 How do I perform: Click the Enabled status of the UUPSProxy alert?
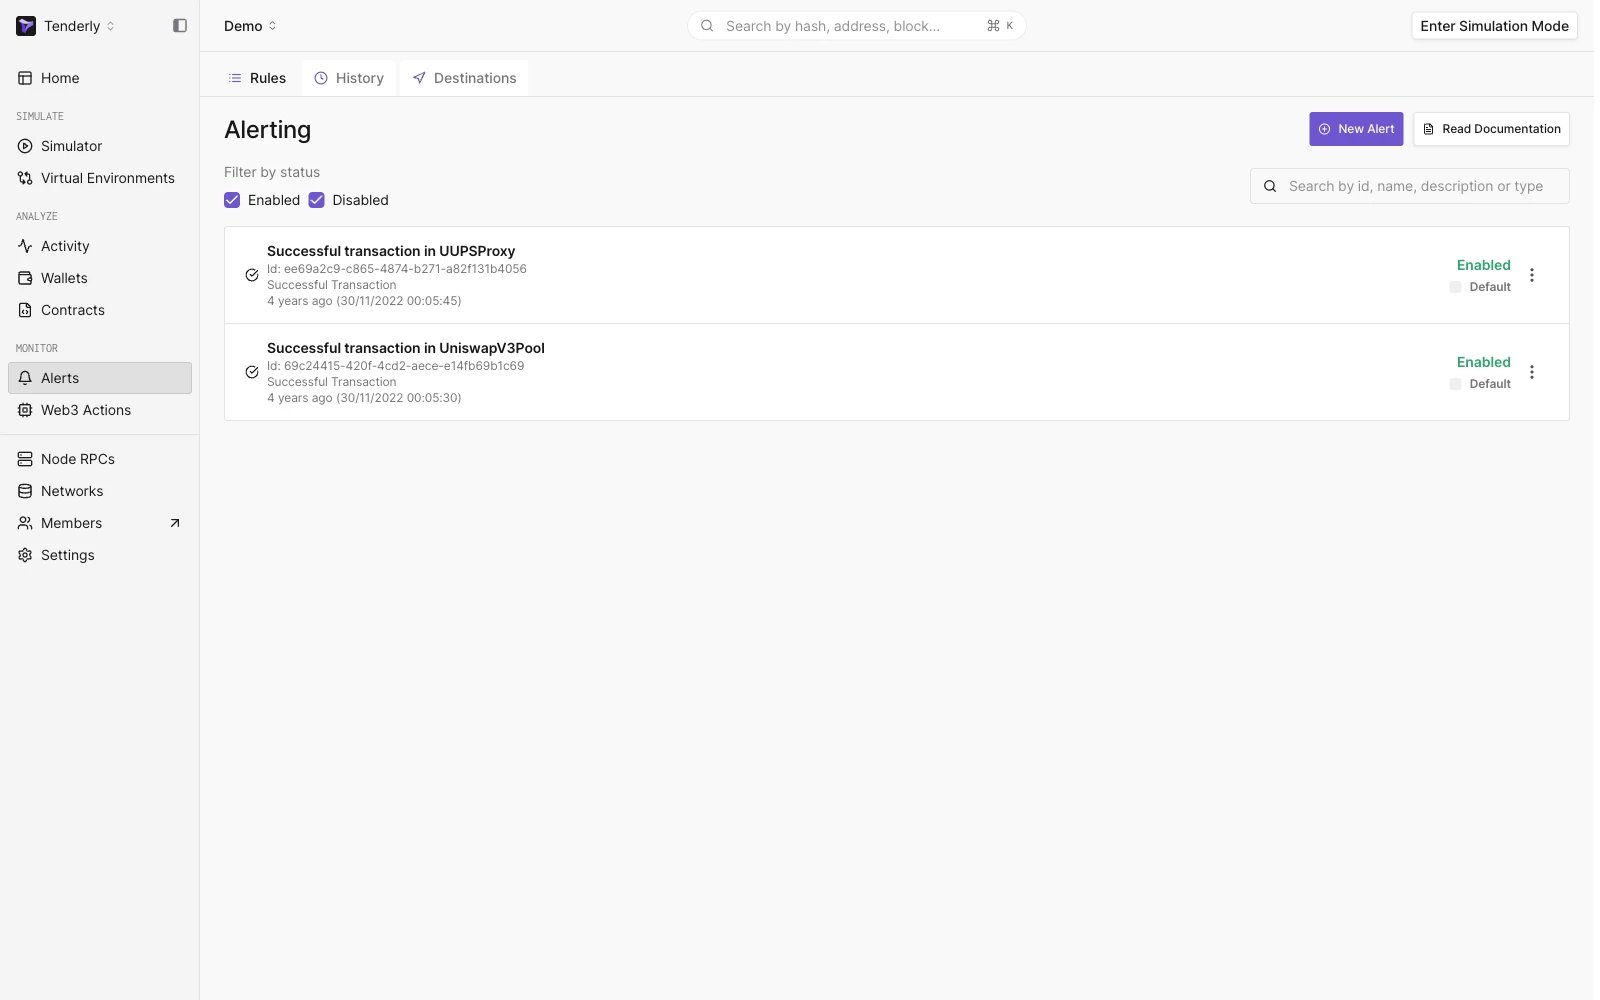coord(1483,265)
